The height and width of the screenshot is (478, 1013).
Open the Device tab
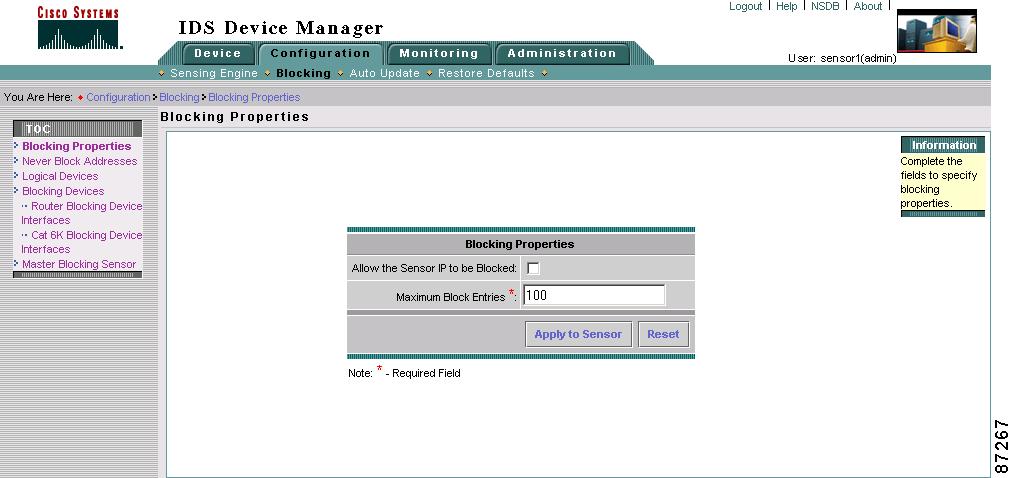(218, 54)
